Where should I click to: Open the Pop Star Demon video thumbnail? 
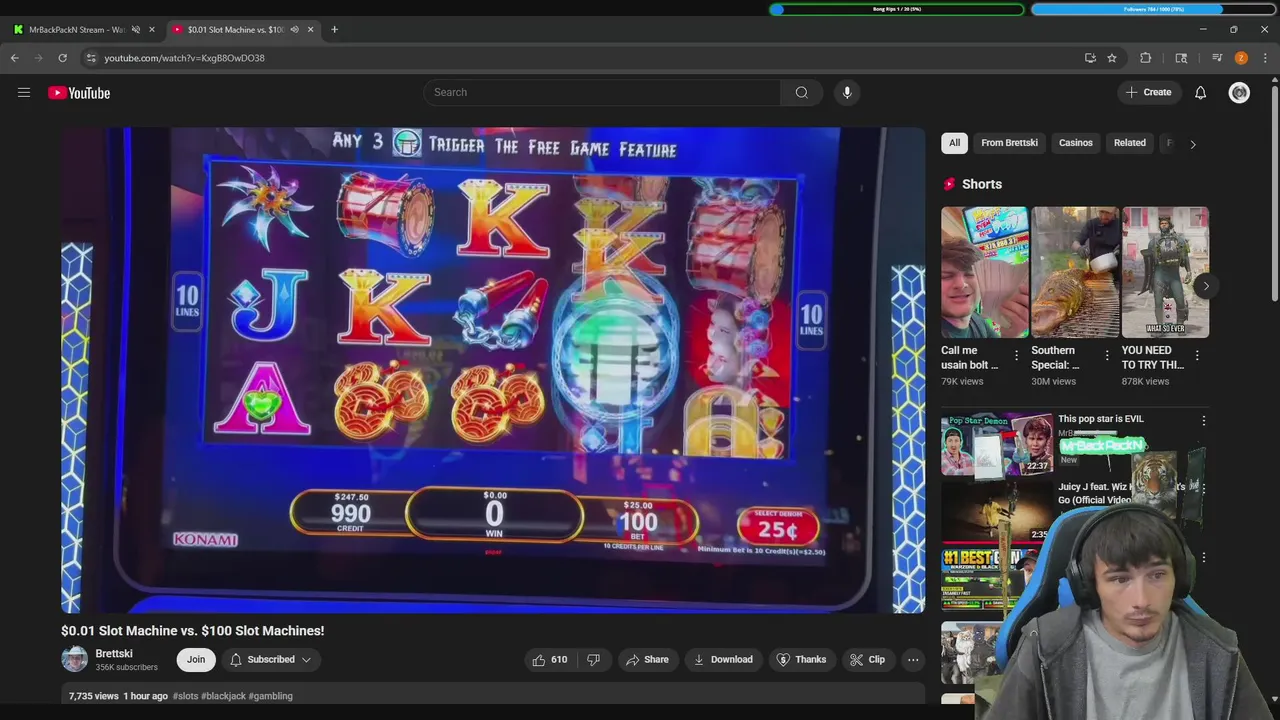[x=997, y=444]
